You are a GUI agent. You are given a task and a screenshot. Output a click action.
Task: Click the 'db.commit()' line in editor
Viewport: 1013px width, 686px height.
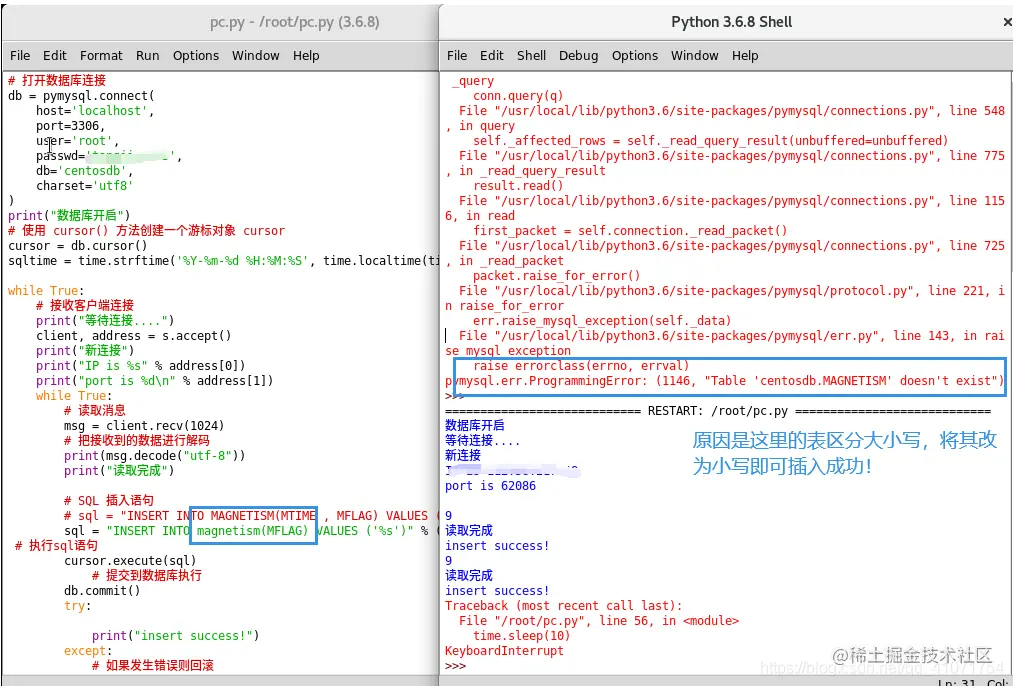coord(102,590)
